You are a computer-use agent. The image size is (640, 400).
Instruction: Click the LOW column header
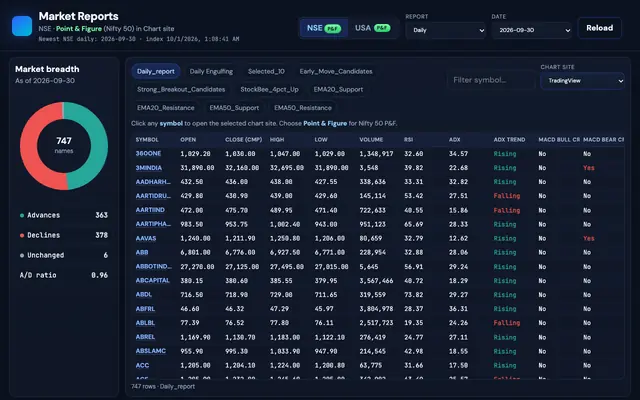(321, 140)
